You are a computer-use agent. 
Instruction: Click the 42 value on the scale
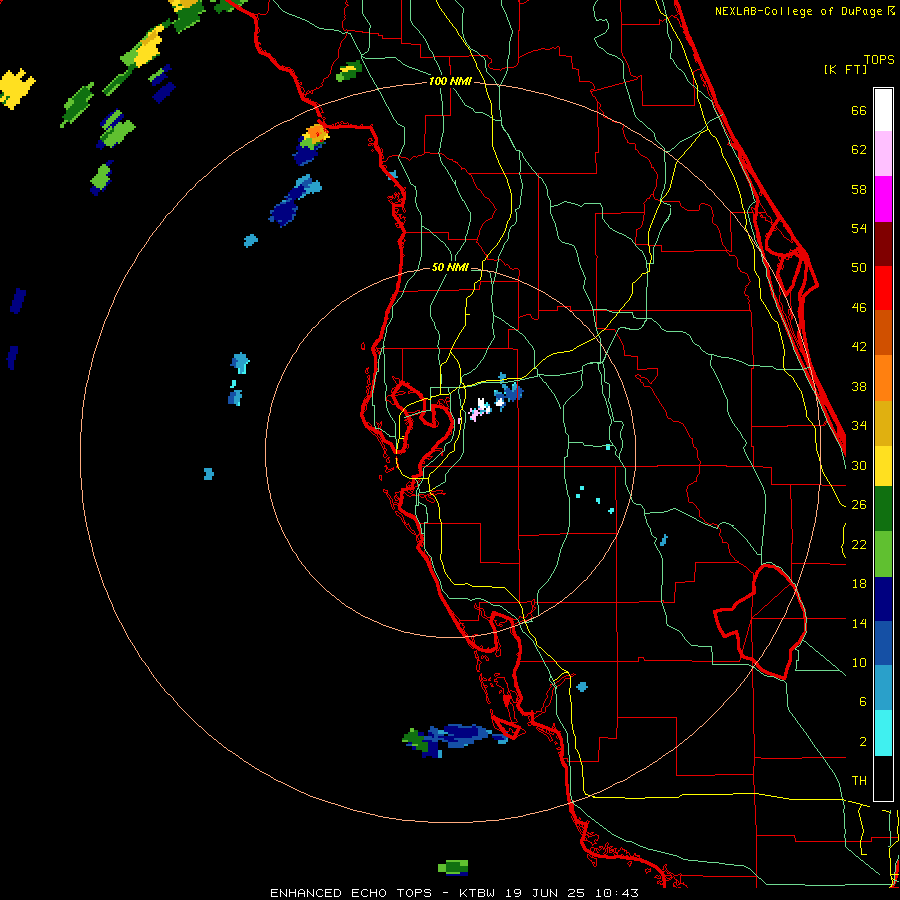[859, 347]
